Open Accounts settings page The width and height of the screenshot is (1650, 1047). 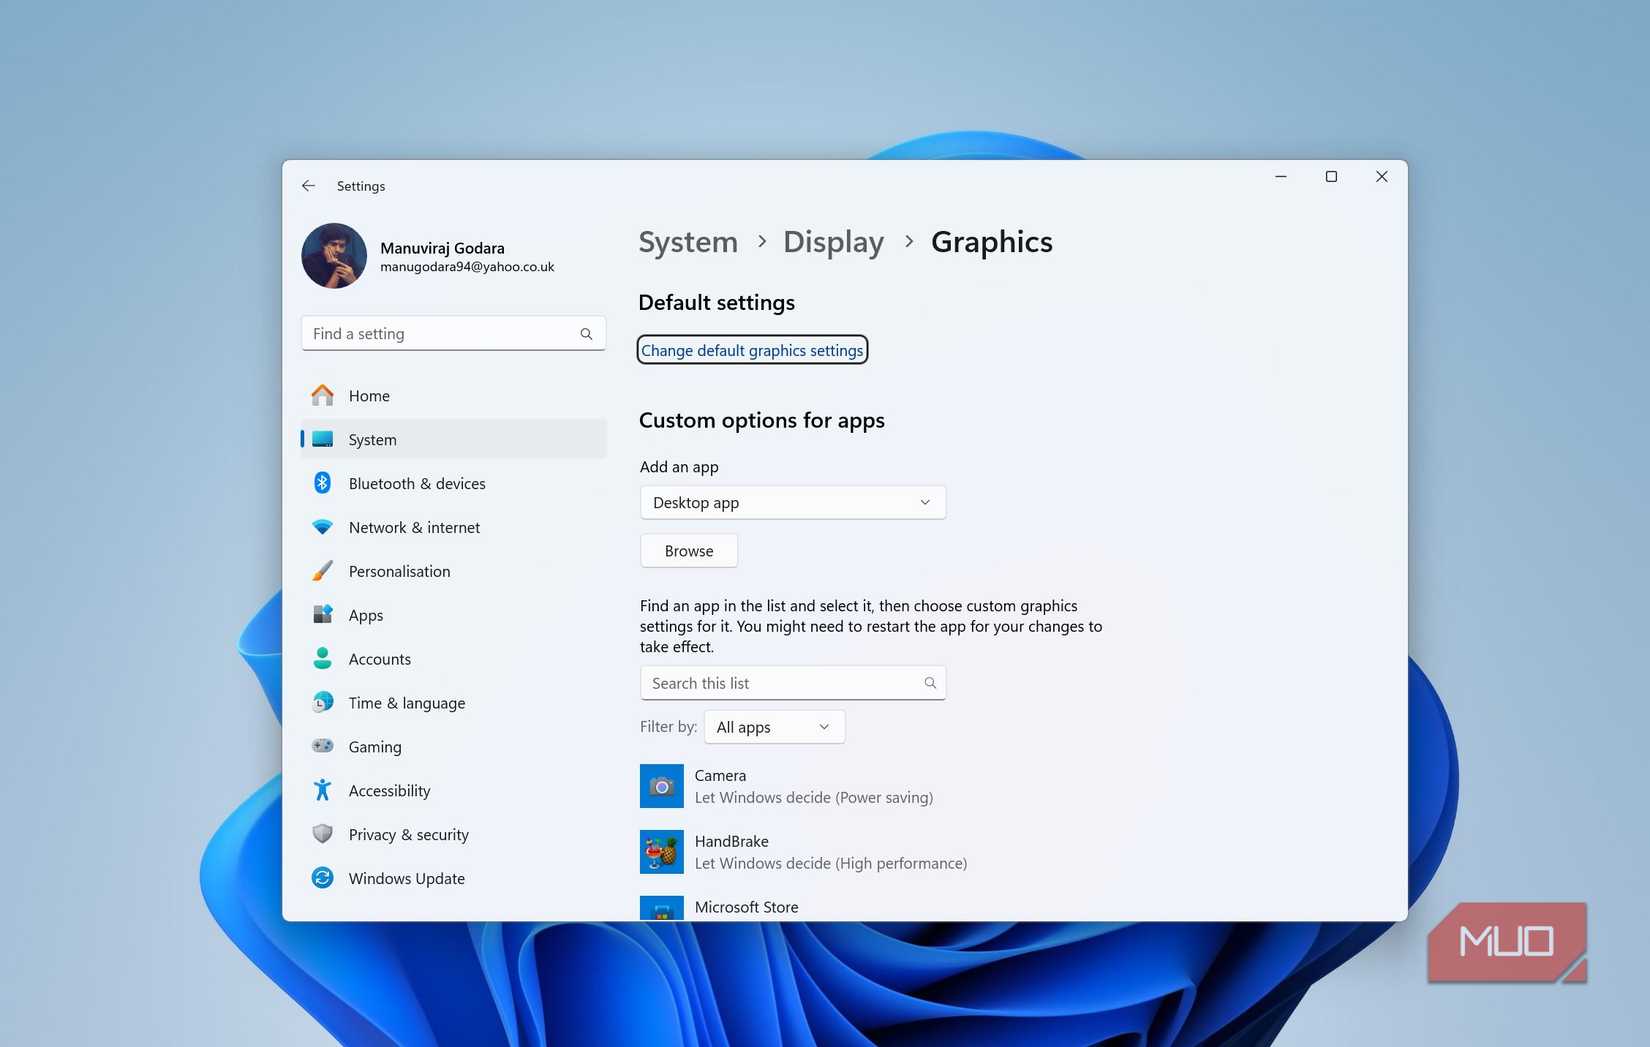tap(454, 658)
